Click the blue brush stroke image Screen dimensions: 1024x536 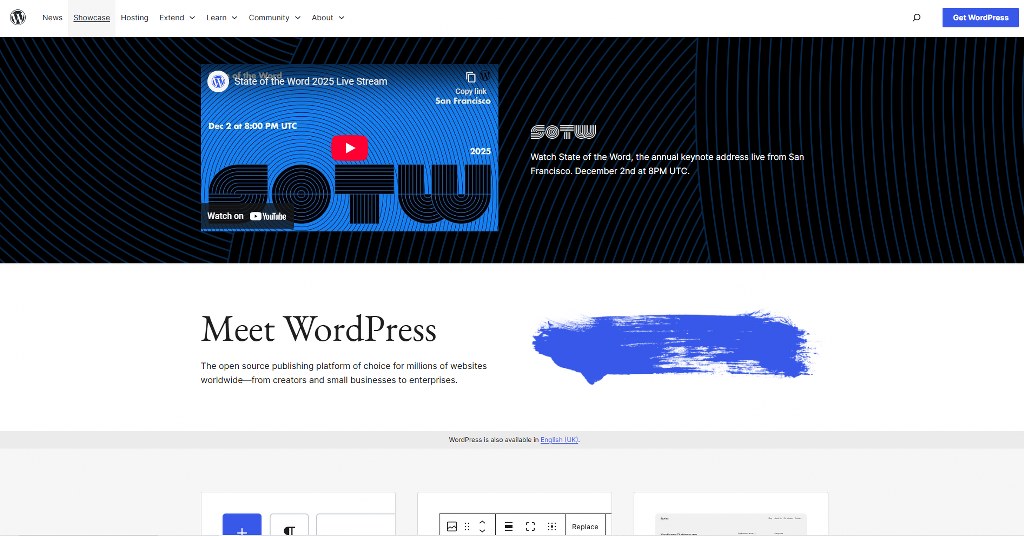tap(673, 347)
